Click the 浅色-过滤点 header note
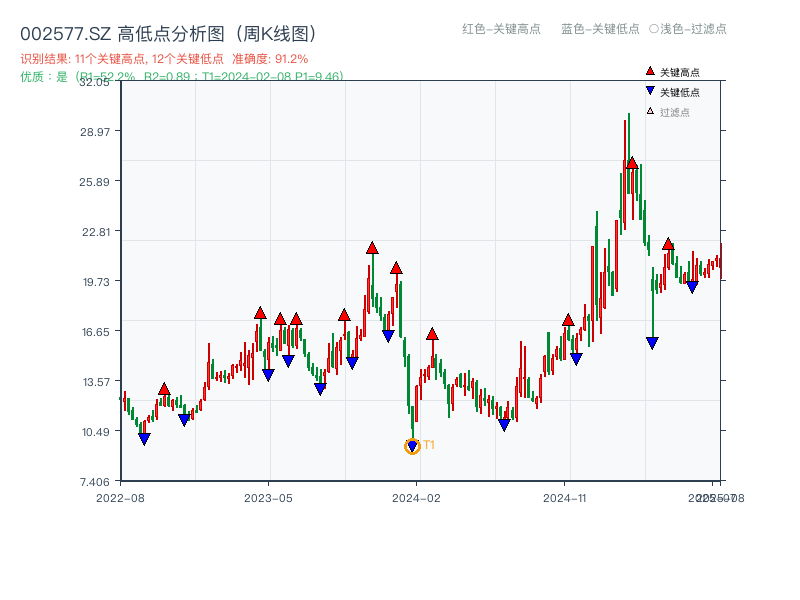This screenshot has height=600, width=800. pyautogui.click(x=688, y=29)
